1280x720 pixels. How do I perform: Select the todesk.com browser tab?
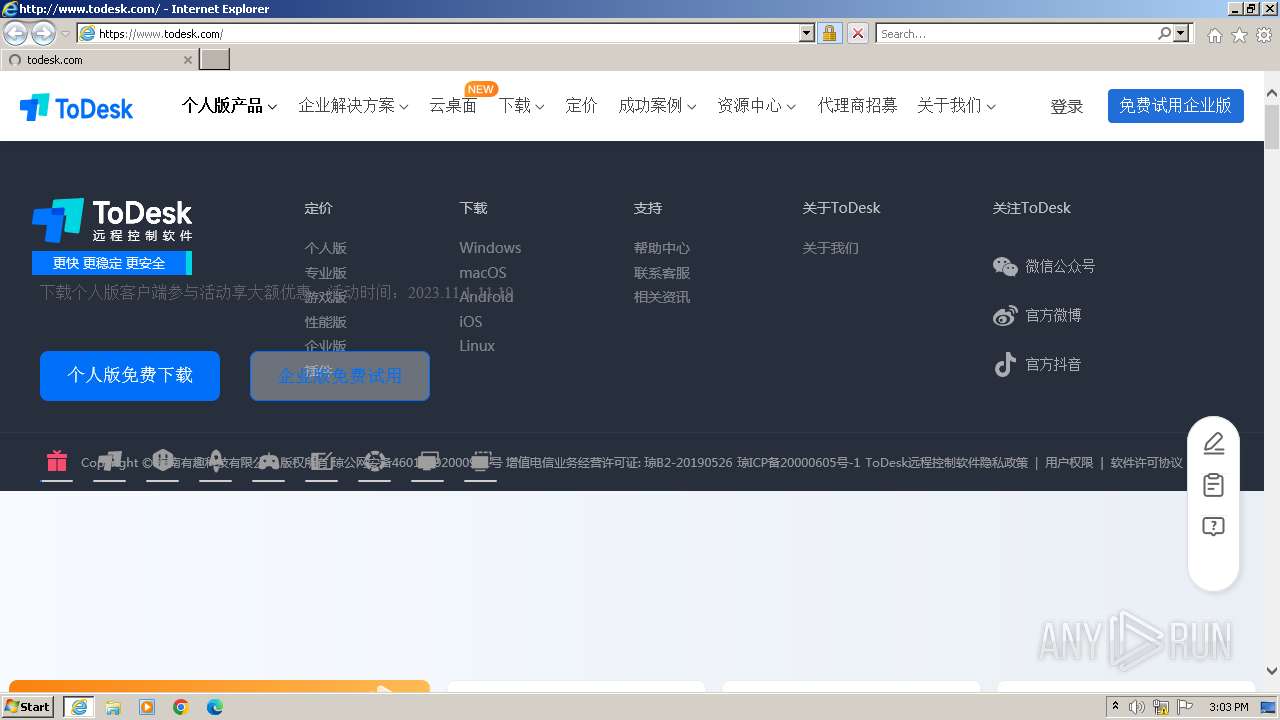98,59
